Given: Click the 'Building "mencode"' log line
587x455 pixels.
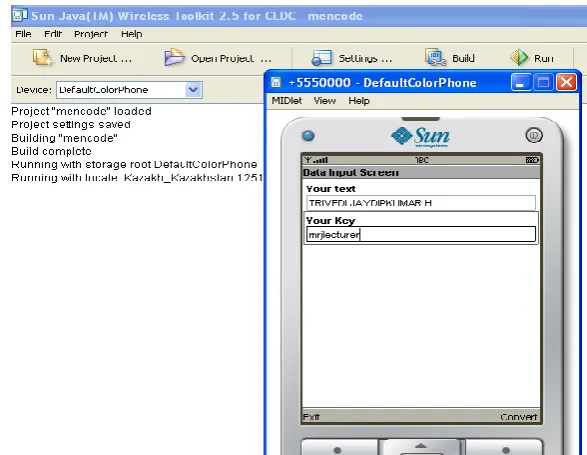Looking at the screenshot, I should coord(64,138).
